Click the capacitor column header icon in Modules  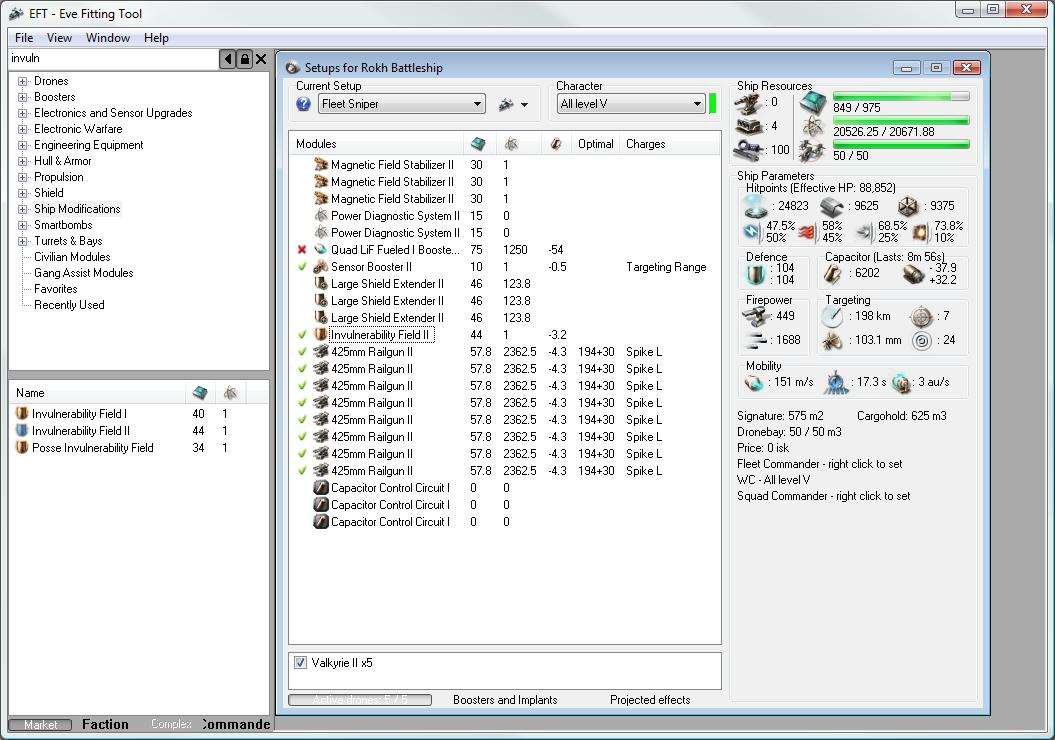(556, 143)
